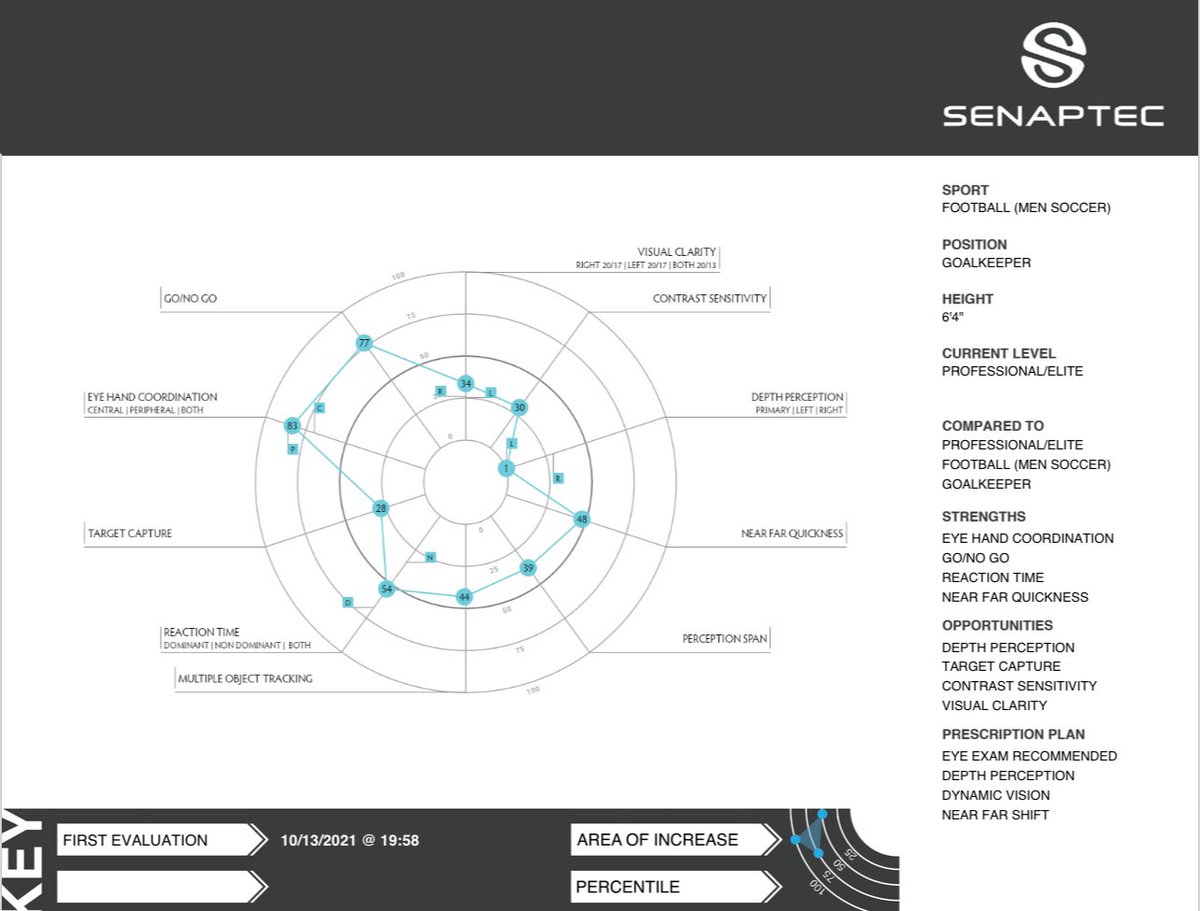Click DYNAMIC VISION in Prescription Plan

tap(996, 795)
